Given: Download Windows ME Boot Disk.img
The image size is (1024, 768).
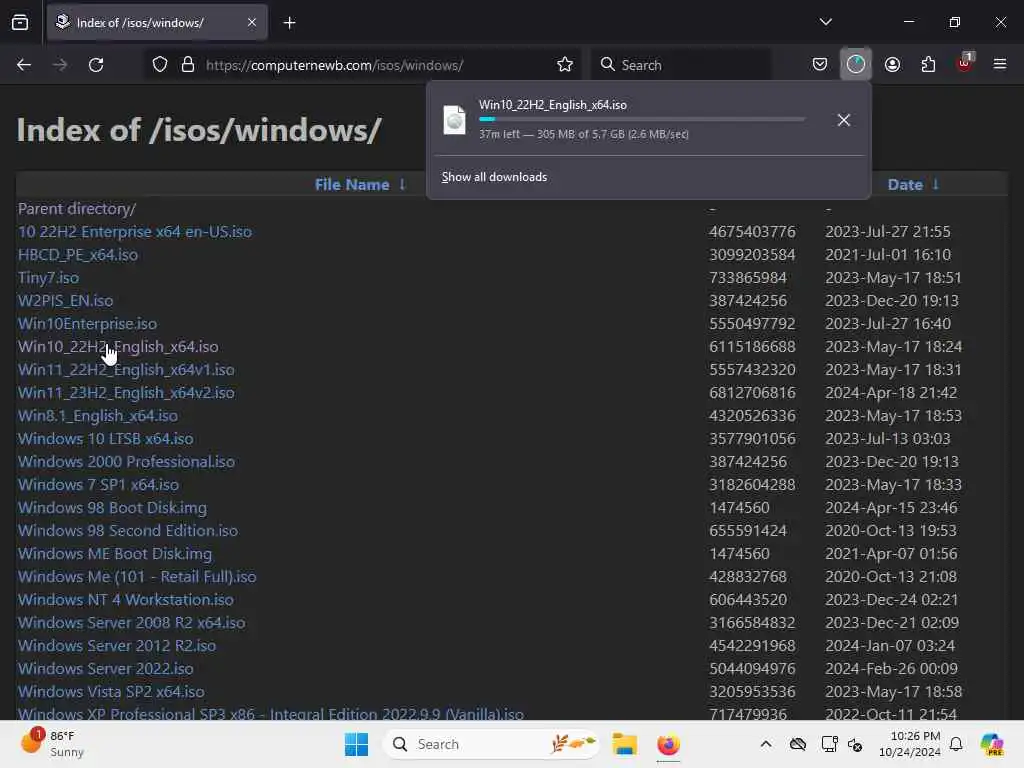Looking at the screenshot, I should click(115, 554).
